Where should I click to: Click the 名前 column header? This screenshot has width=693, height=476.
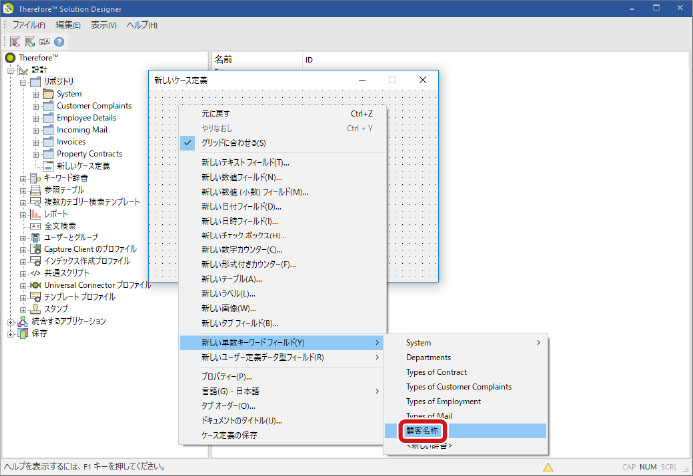click(224, 60)
